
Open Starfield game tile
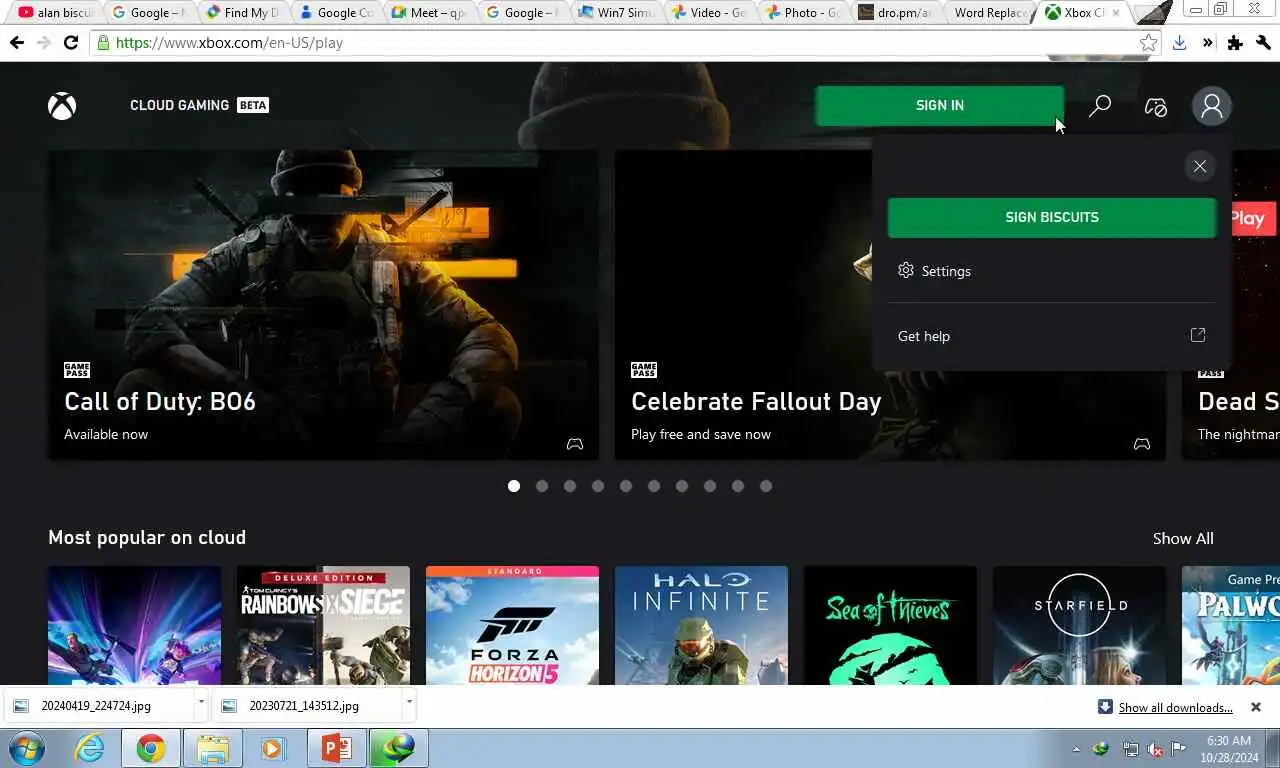[x=1079, y=626]
